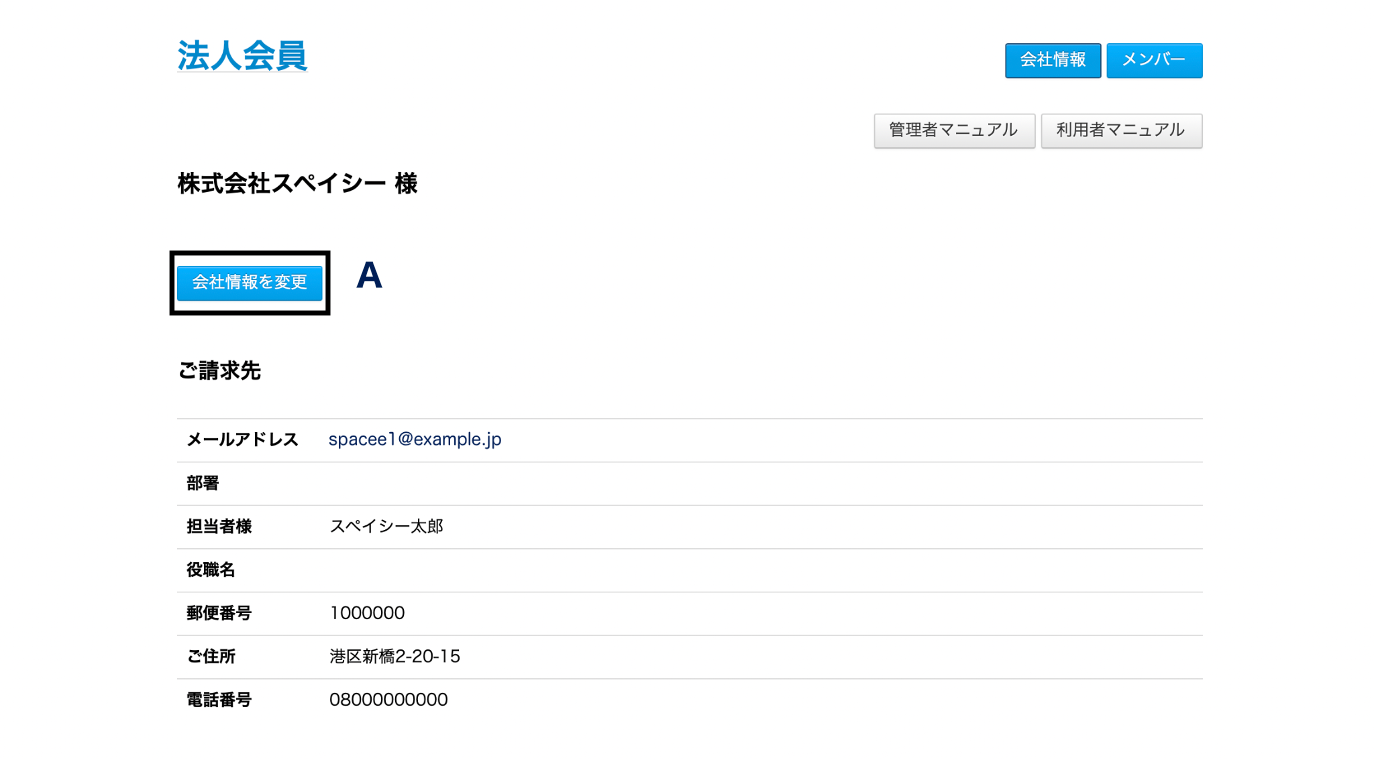Viewport: 1374px width, 760px height.
Task: Open the 会社情報 tab
Action: 1052,60
